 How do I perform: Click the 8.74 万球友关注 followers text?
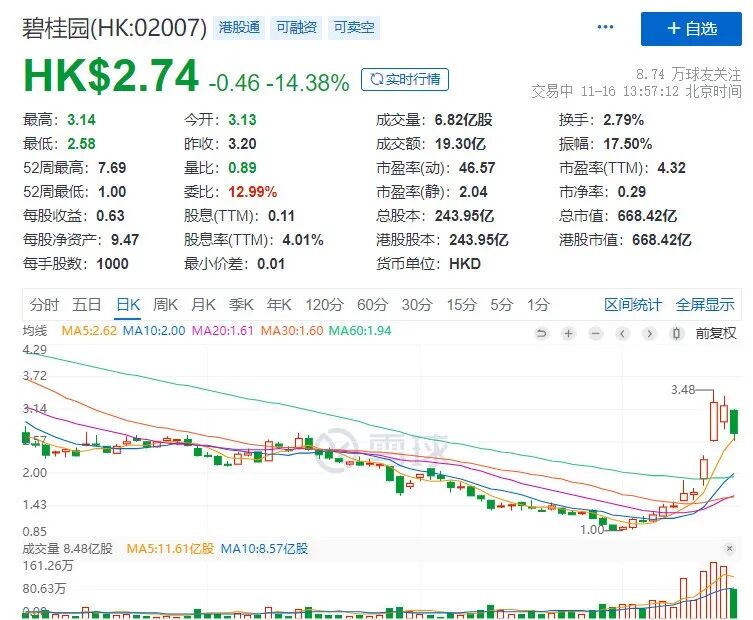click(x=689, y=74)
